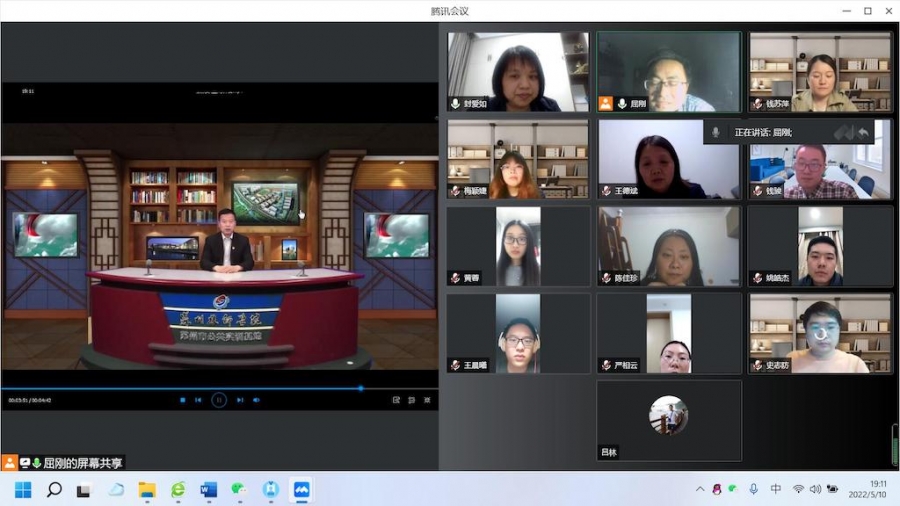The height and width of the screenshot is (506, 900).
Task: Click the return arrow in speaking bar
Action: (x=862, y=132)
